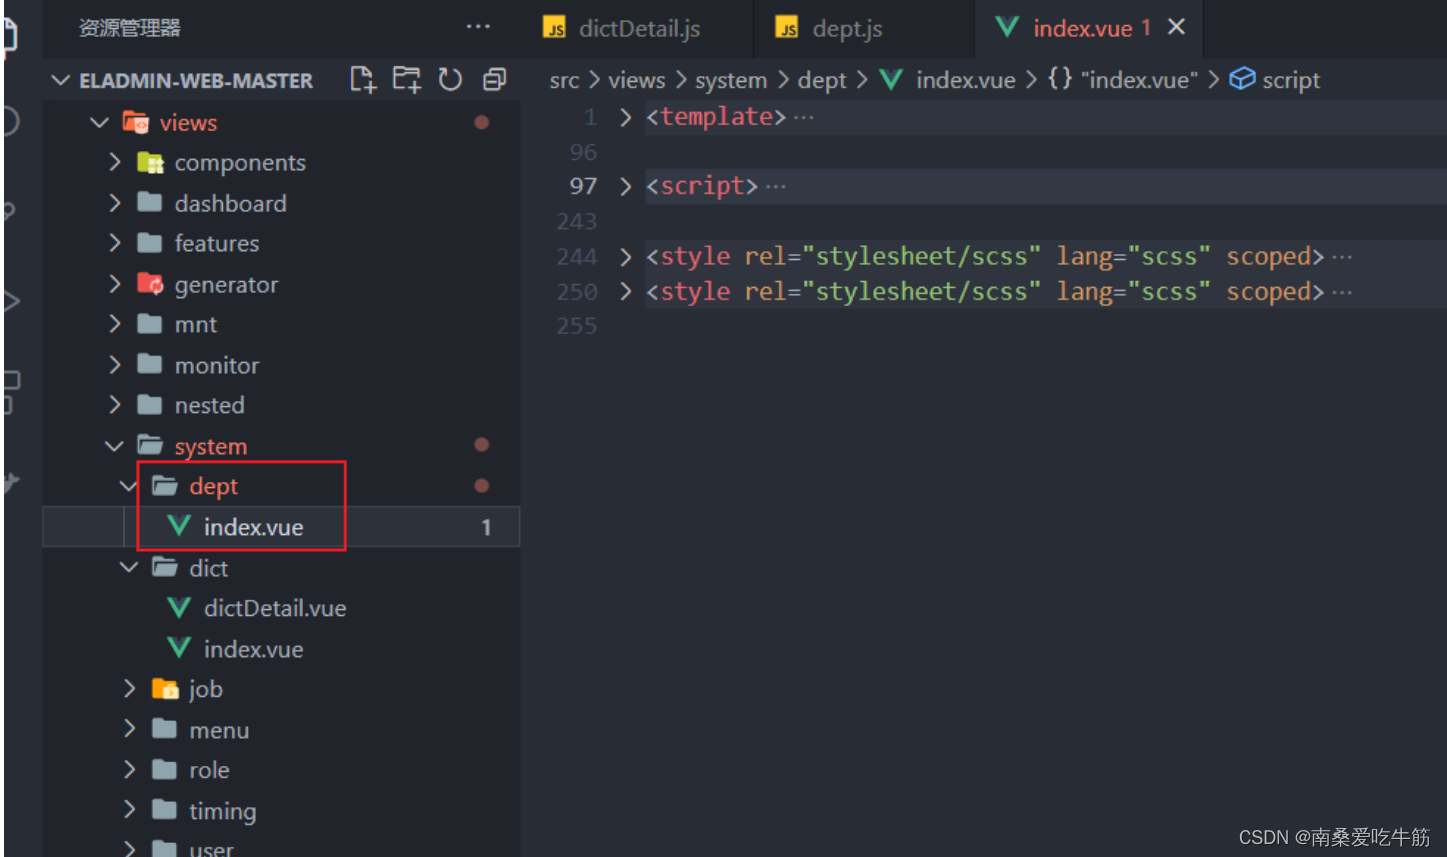Image resolution: width=1447 pixels, height=857 pixels.
Task: Click the job folder icon
Action: 165,689
